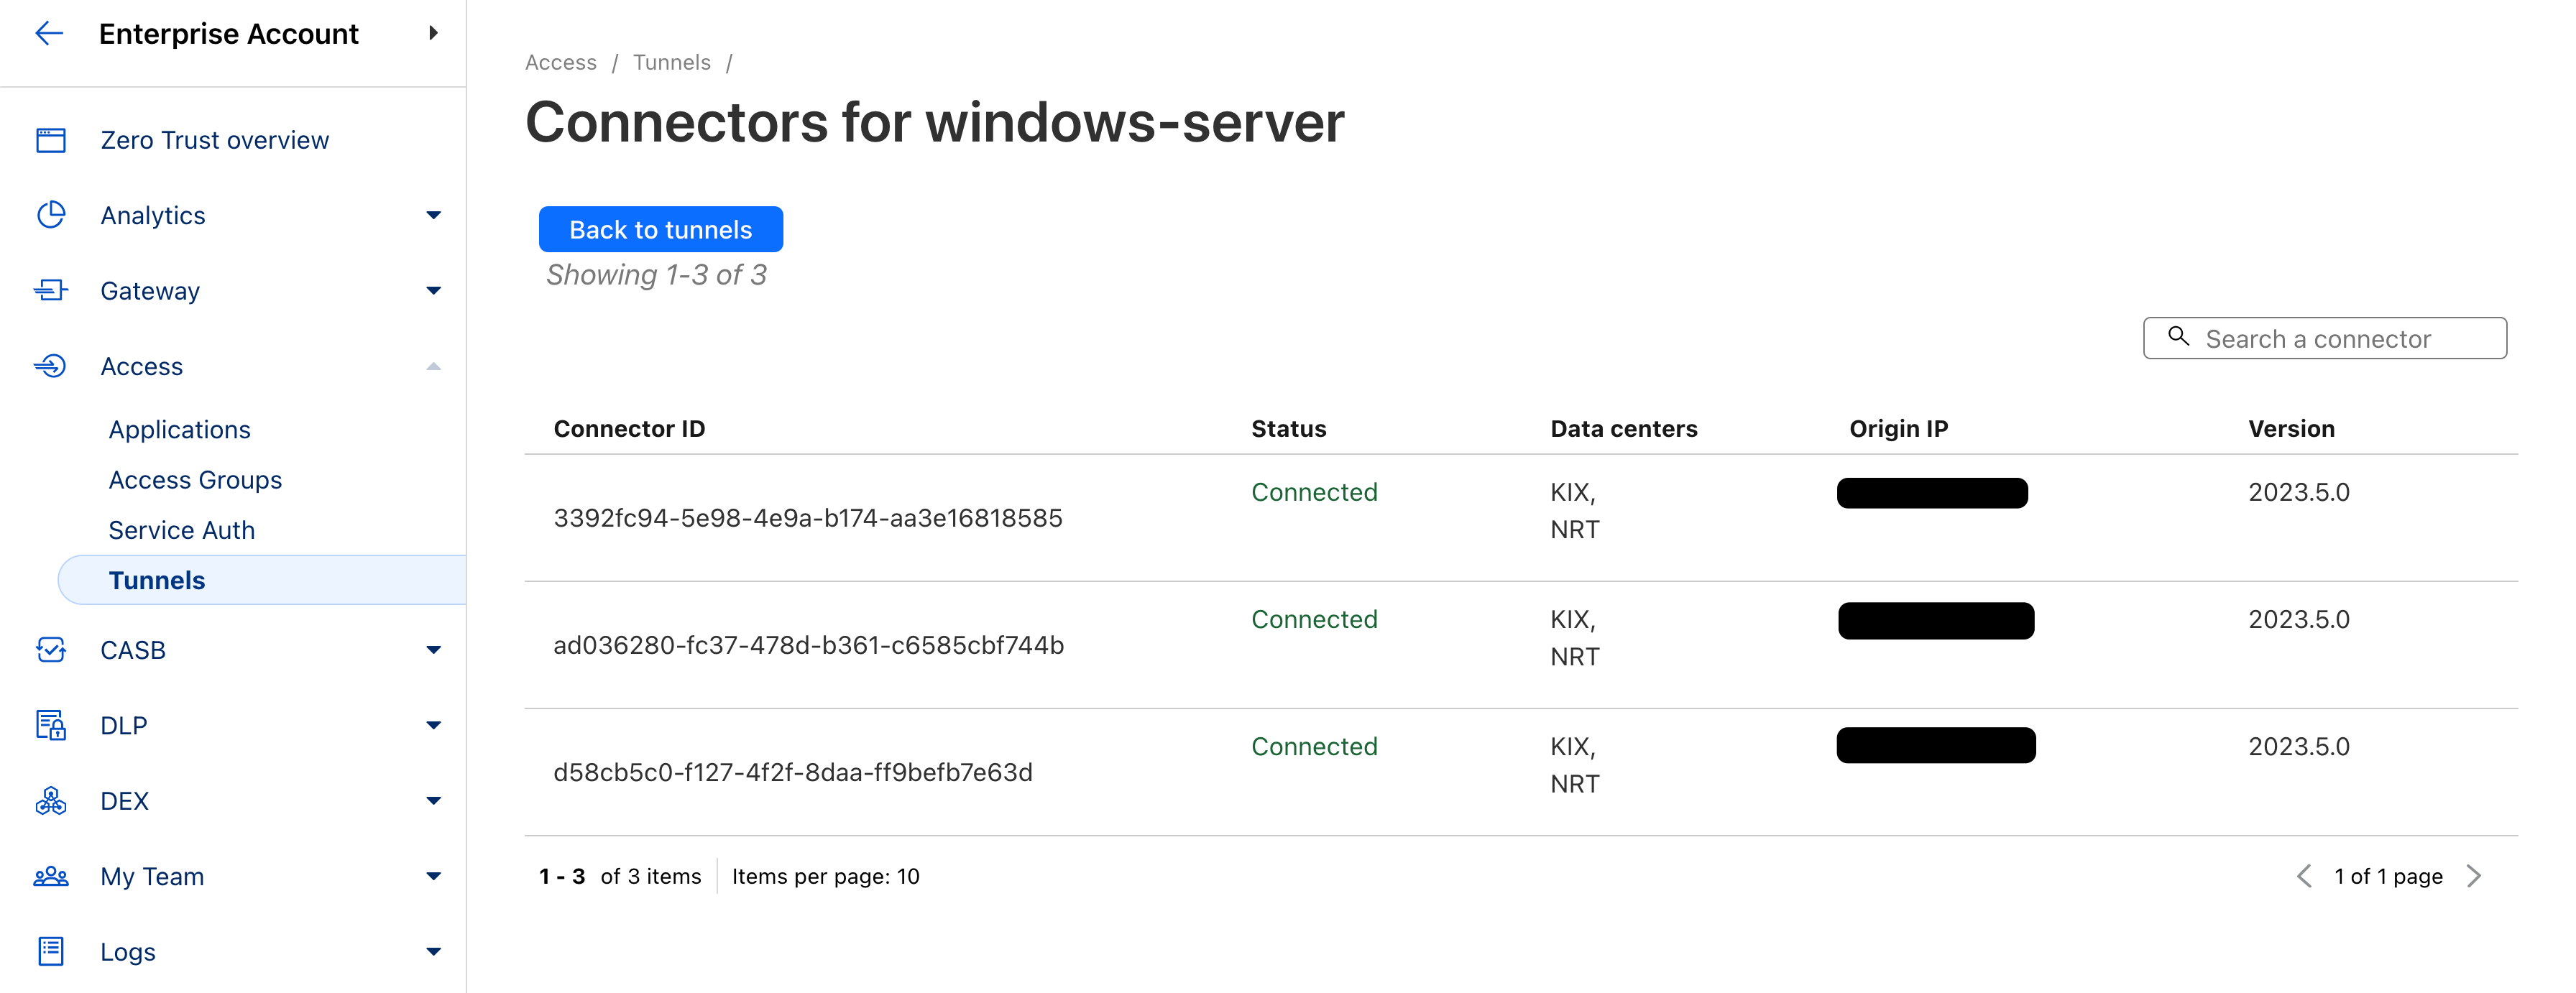2576x993 pixels.
Task: Click inside the Search a connector field
Action: (x=2330, y=338)
